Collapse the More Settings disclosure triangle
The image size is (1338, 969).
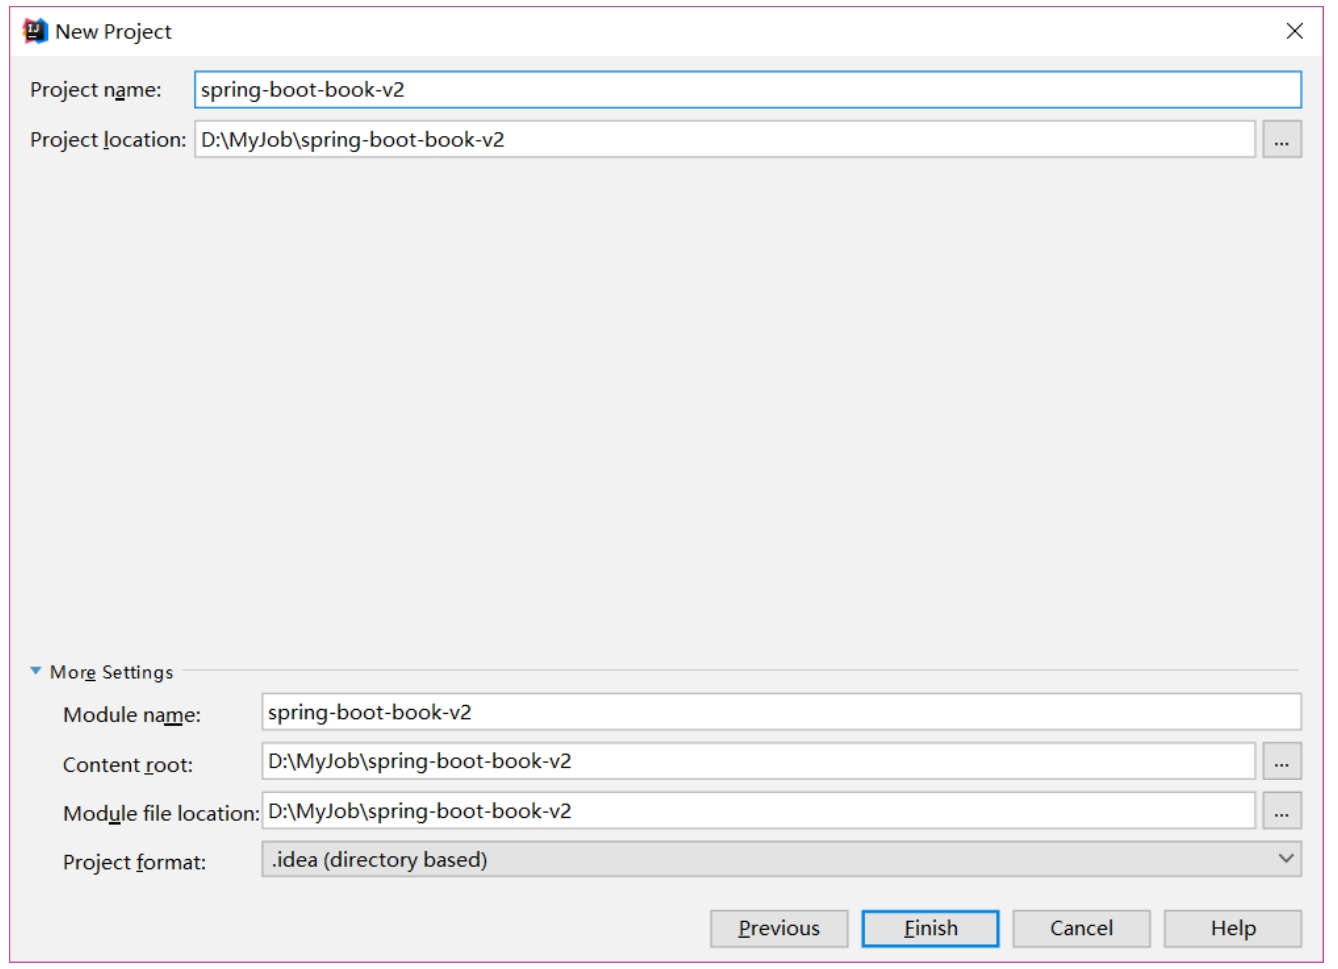tap(36, 672)
